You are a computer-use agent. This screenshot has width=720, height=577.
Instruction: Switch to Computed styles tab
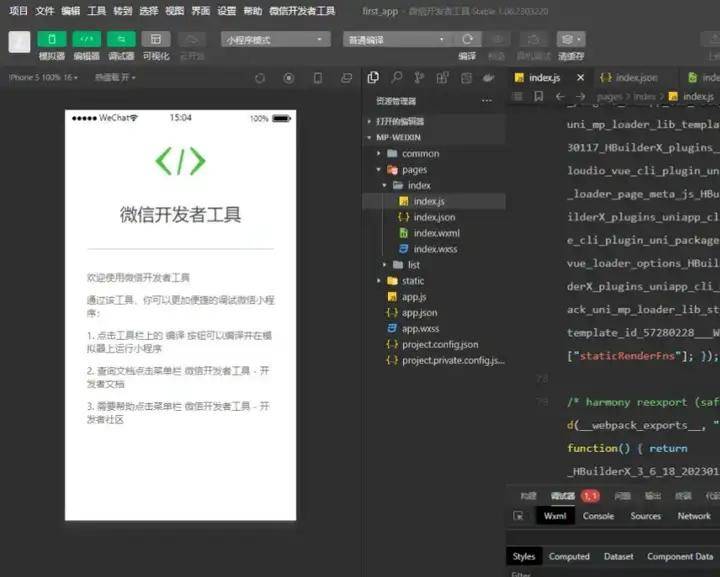click(x=569, y=556)
